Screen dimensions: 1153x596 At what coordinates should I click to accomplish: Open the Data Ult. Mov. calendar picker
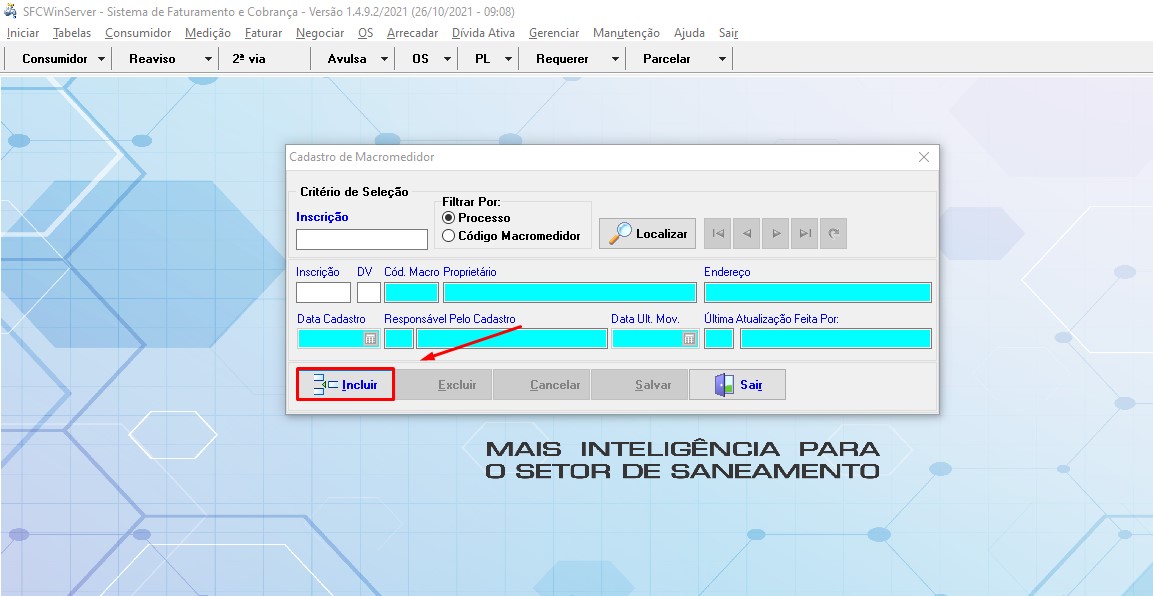pyautogui.click(x=688, y=338)
